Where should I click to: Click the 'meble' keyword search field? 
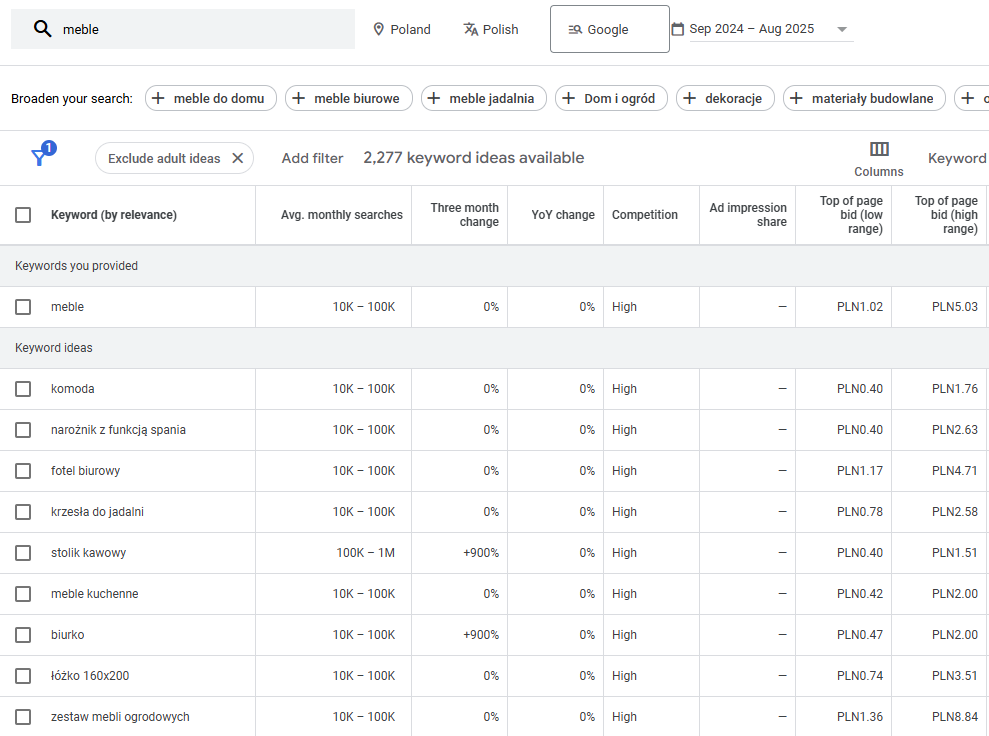coord(200,29)
